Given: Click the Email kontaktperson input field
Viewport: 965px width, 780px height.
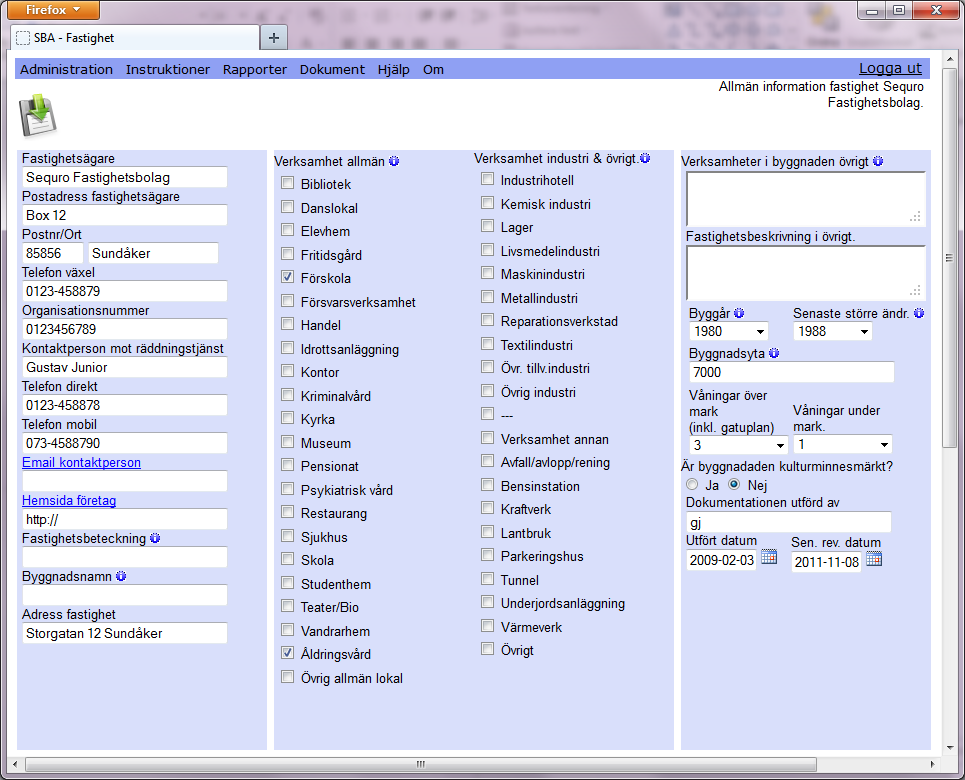Looking at the screenshot, I should pyautogui.click(x=125, y=481).
